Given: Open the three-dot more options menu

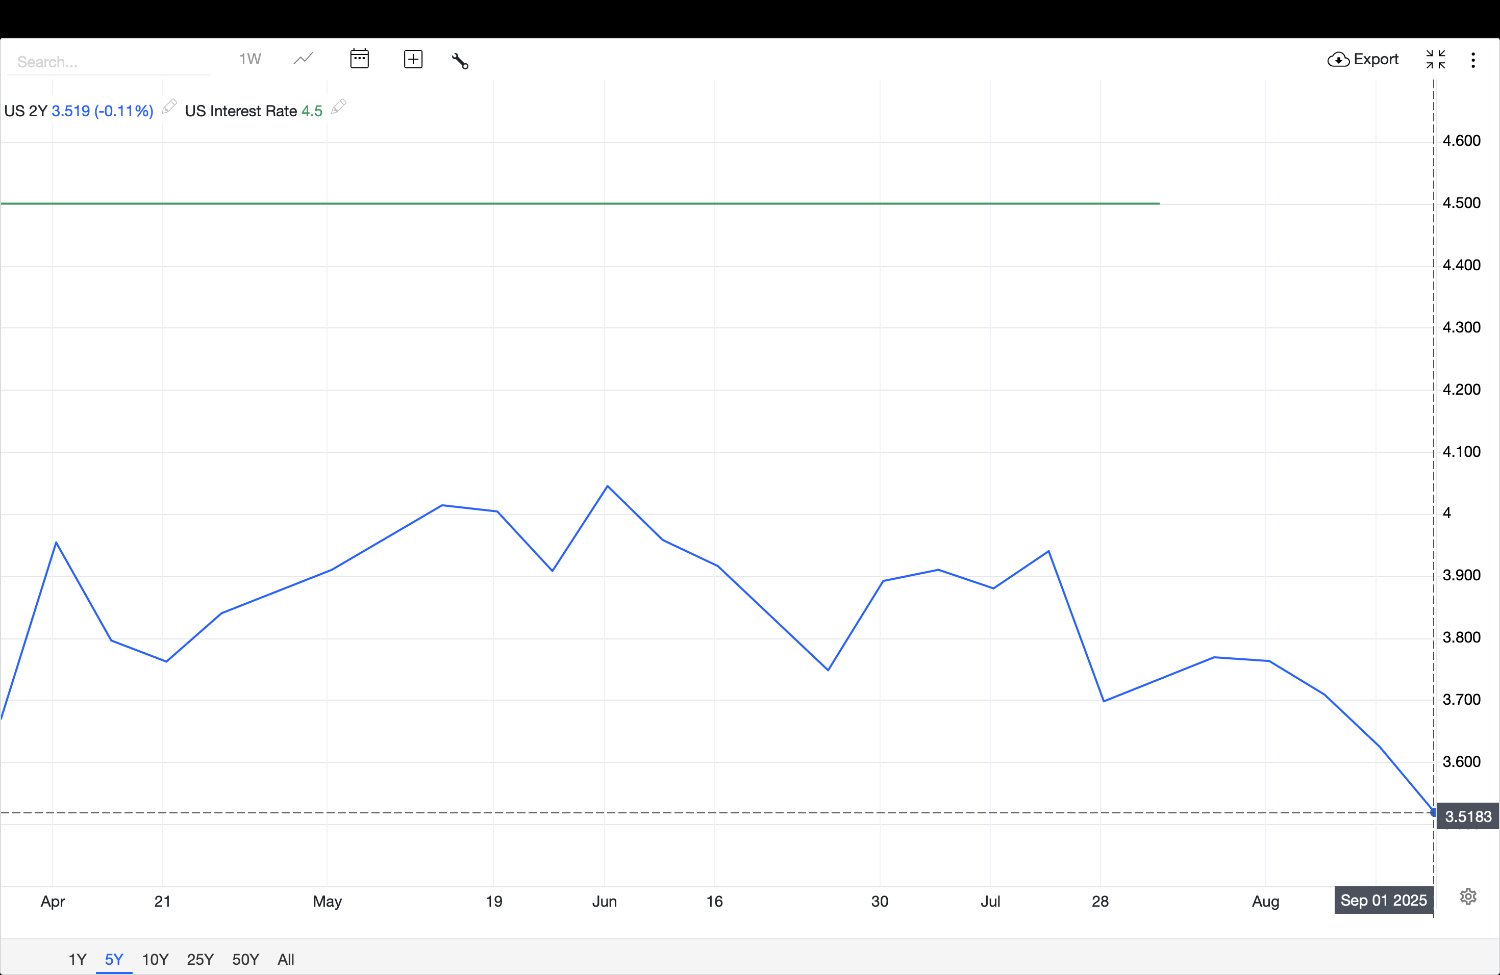Looking at the screenshot, I should 1472,60.
